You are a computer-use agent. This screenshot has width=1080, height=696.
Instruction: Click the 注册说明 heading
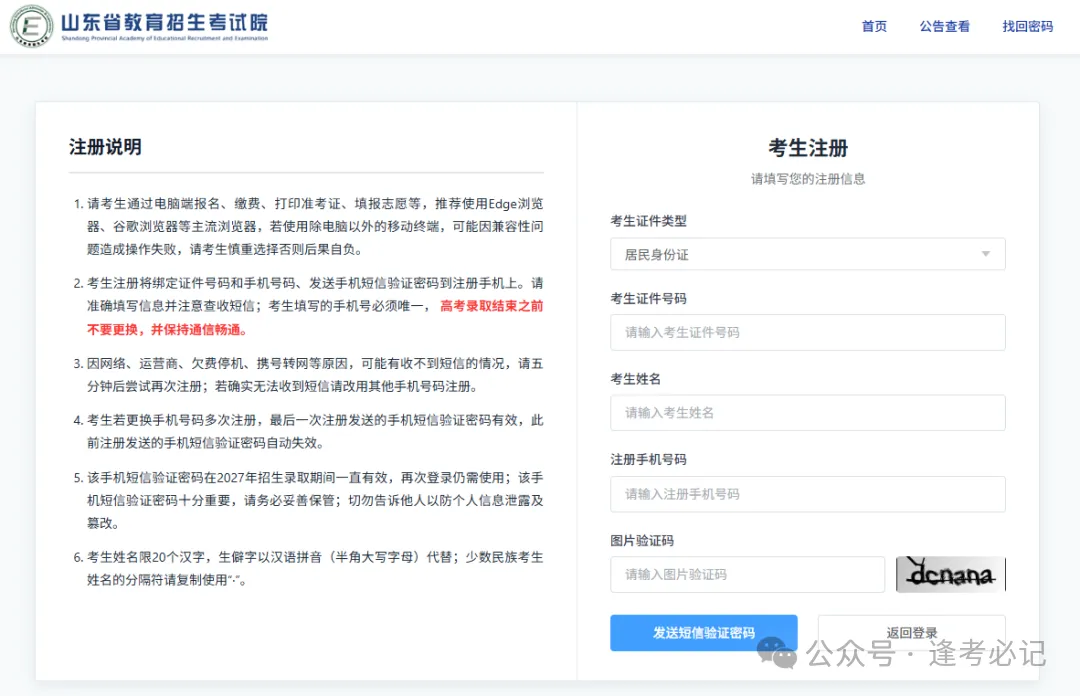click(x=105, y=147)
